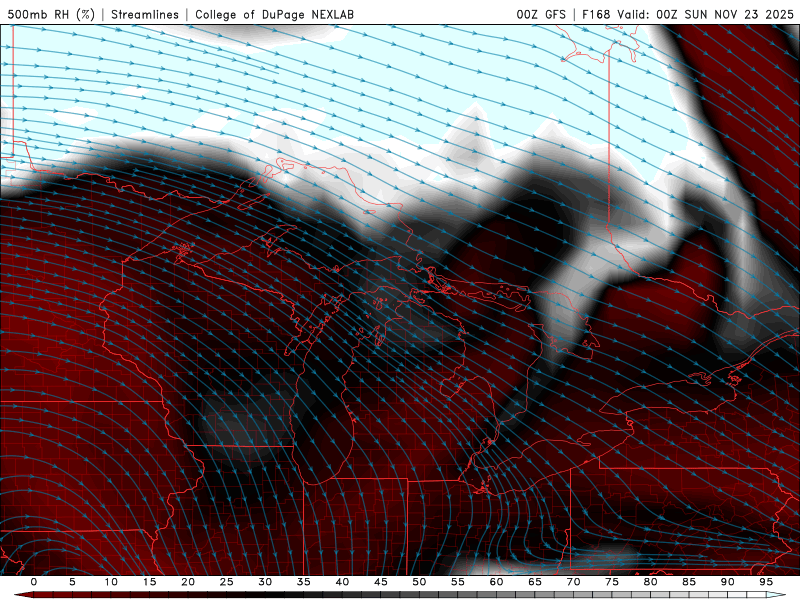This screenshot has width=800, height=600.
Task: Click the color scale value '0'
Action: tap(34, 582)
